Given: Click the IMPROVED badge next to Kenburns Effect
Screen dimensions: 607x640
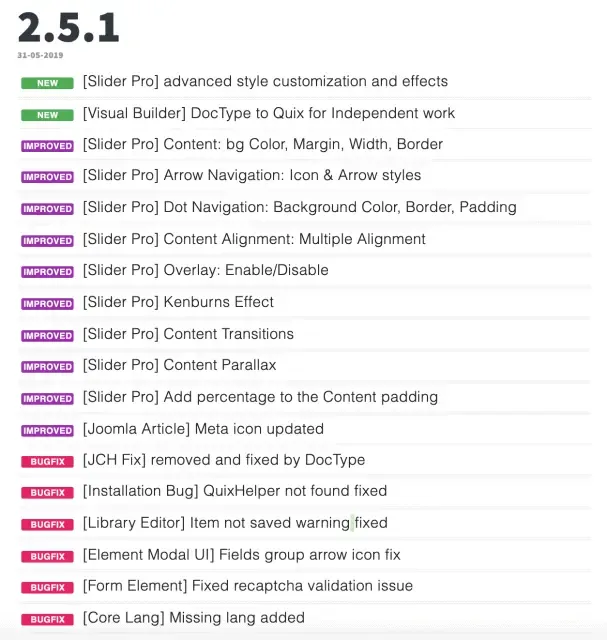Looking at the screenshot, I should [x=47, y=304].
